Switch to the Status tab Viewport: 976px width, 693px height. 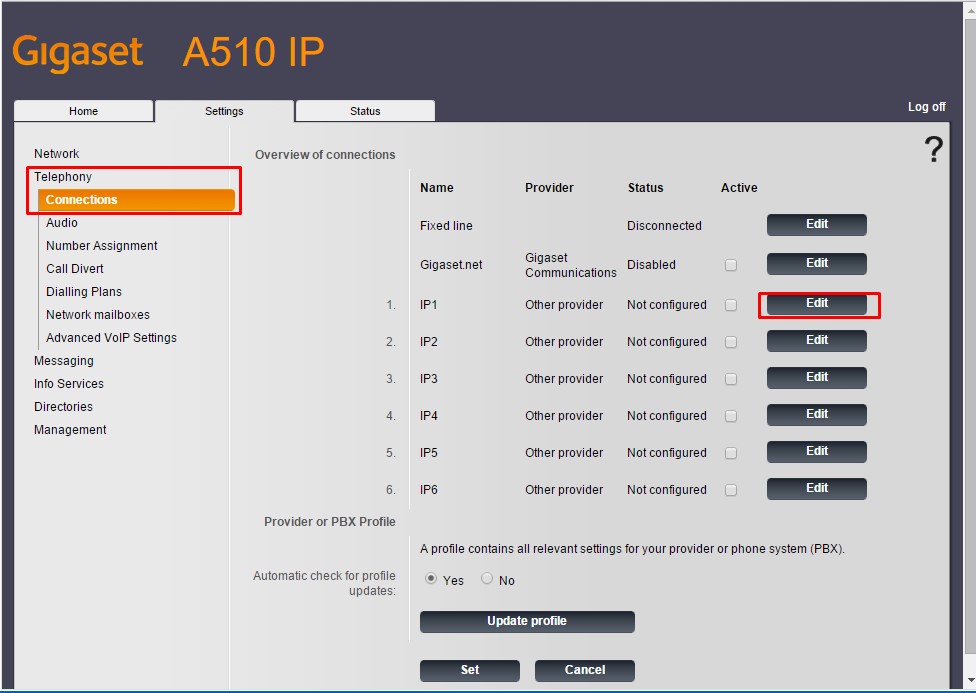pos(365,111)
